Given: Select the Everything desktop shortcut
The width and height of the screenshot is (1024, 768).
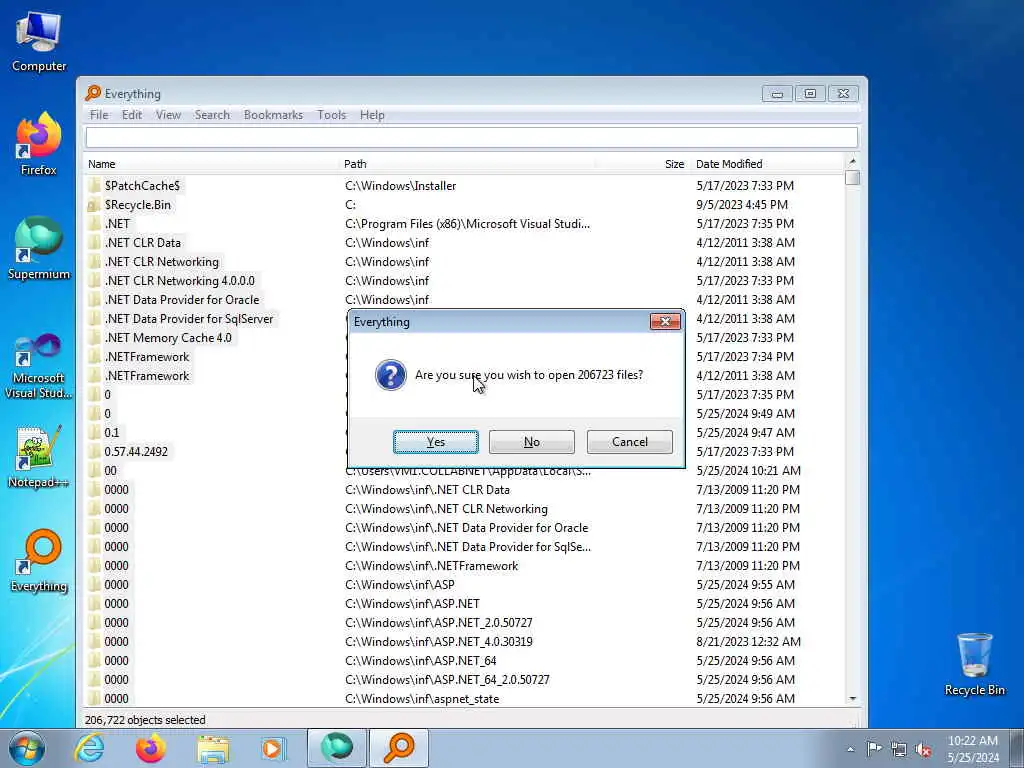Looking at the screenshot, I should pyautogui.click(x=39, y=561).
